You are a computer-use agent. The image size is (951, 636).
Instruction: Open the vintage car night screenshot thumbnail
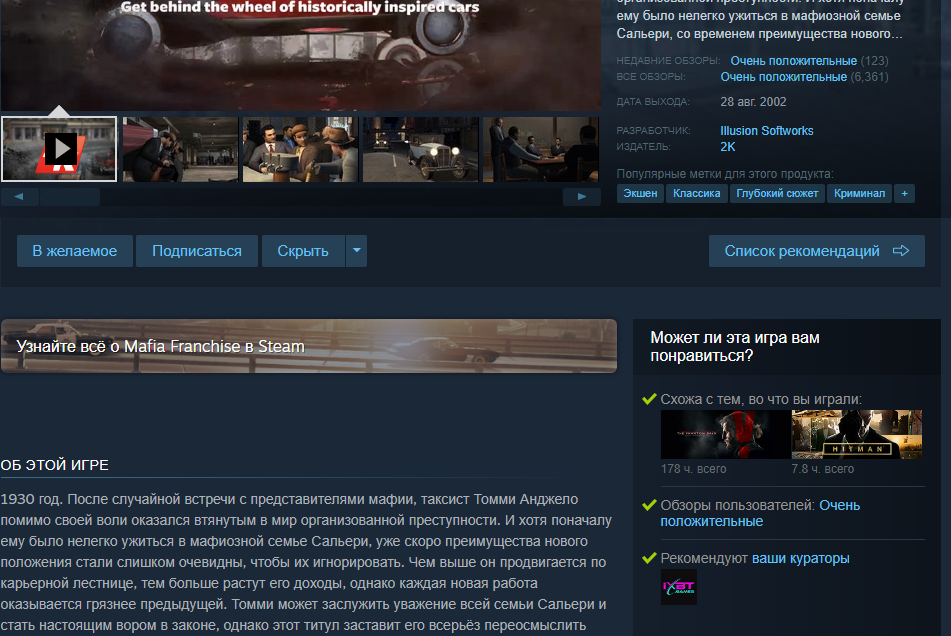tap(420, 149)
